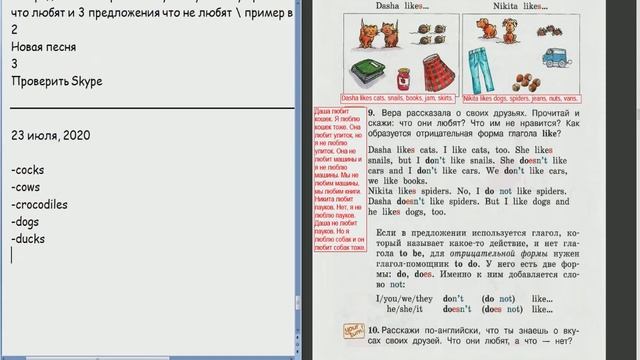Click exercise number '10.' in the textbook
This screenshot has width=640, height=360.
(373, 330)
